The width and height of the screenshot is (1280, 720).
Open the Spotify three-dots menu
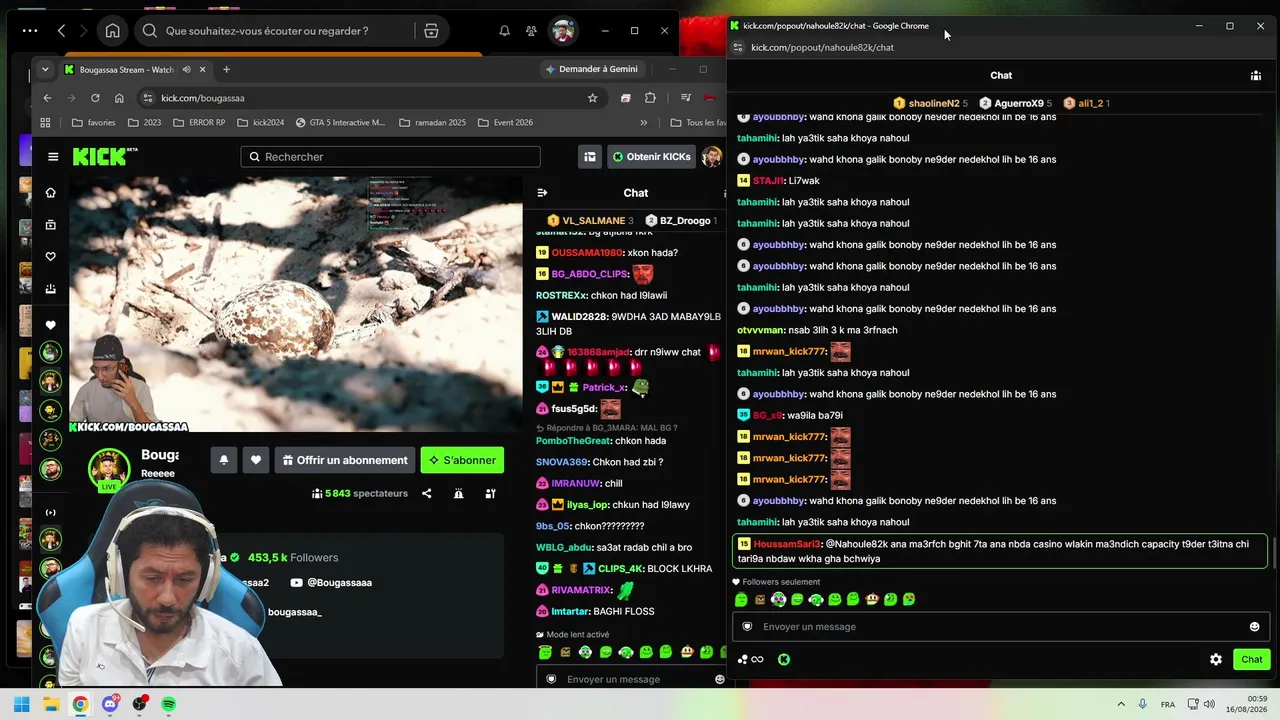pos(30,31)
